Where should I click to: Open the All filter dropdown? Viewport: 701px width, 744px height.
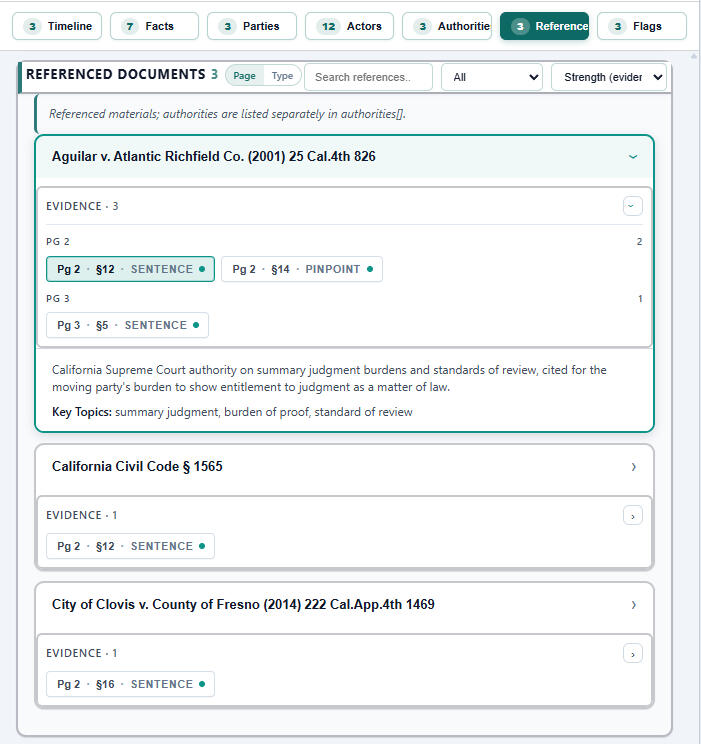point(491,77)
